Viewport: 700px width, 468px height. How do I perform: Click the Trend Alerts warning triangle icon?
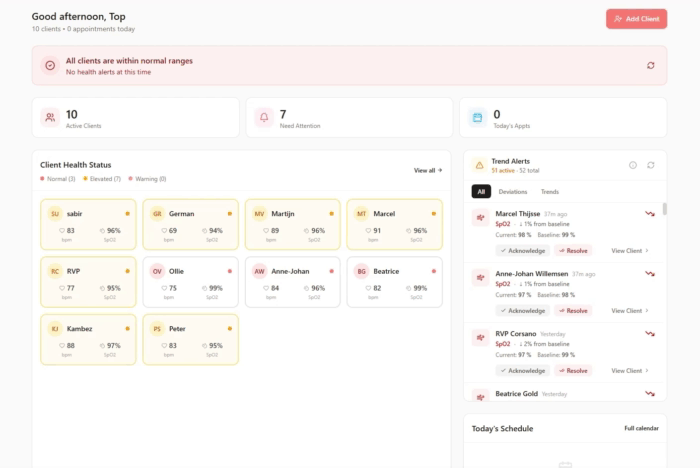coord(479,165)
